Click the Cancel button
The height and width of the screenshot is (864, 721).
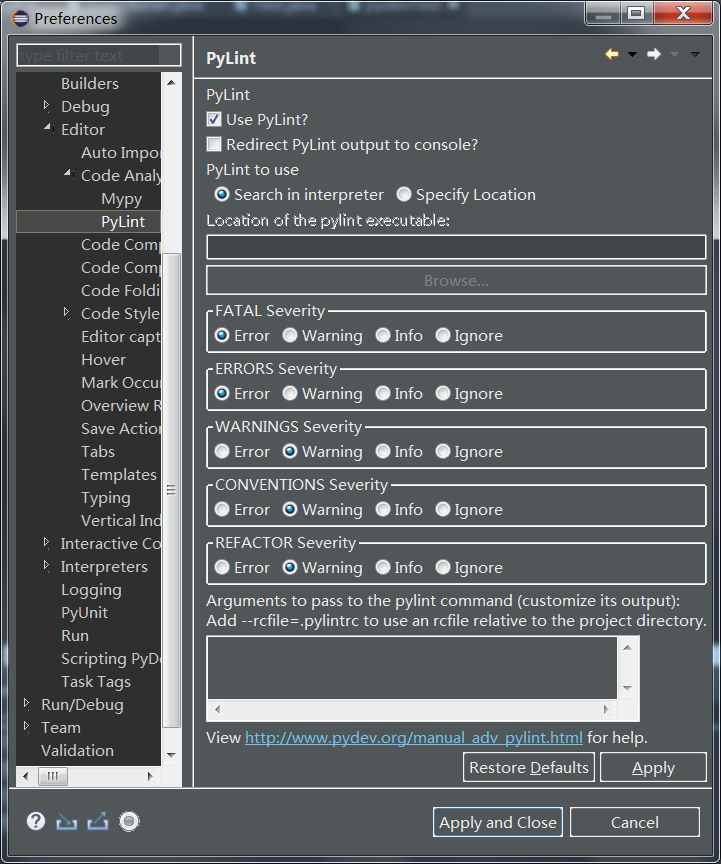click(634, 822)
